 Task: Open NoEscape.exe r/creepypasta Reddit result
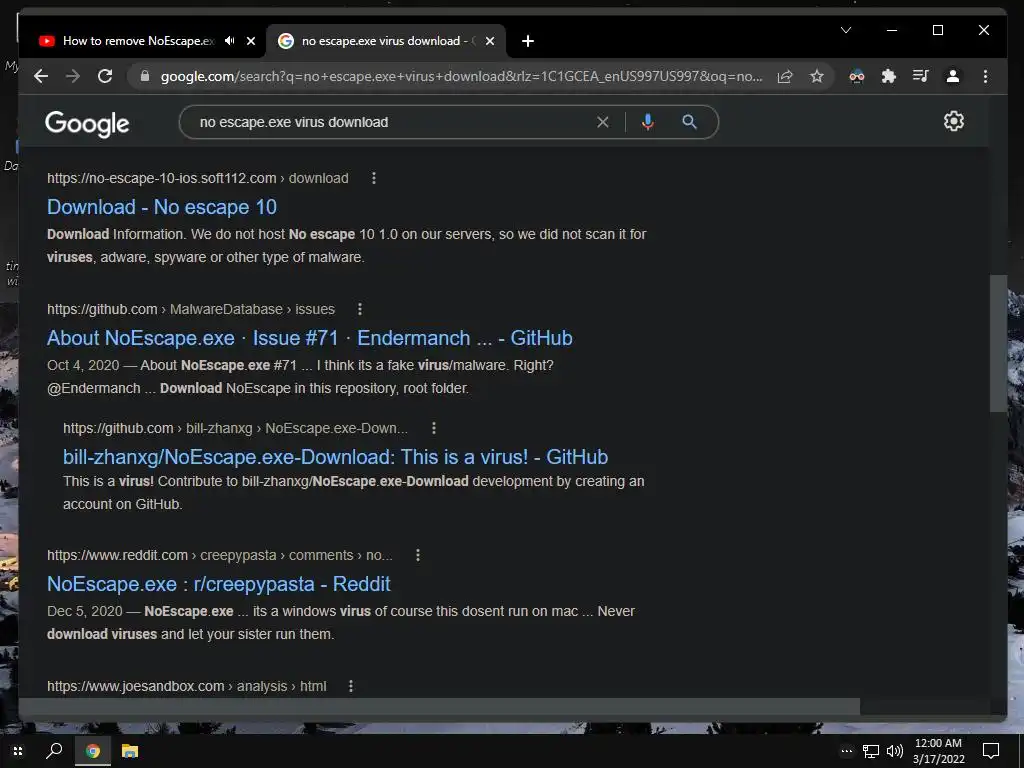(219, 584)
